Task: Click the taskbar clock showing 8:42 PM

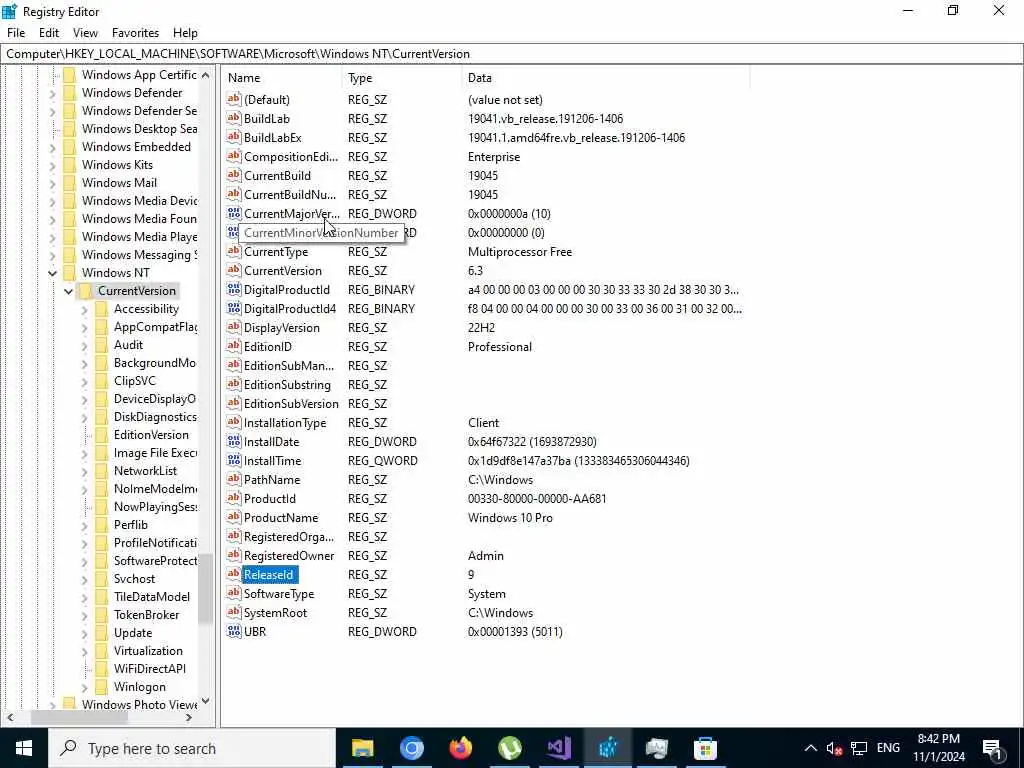Action: [x=938, y=748]
